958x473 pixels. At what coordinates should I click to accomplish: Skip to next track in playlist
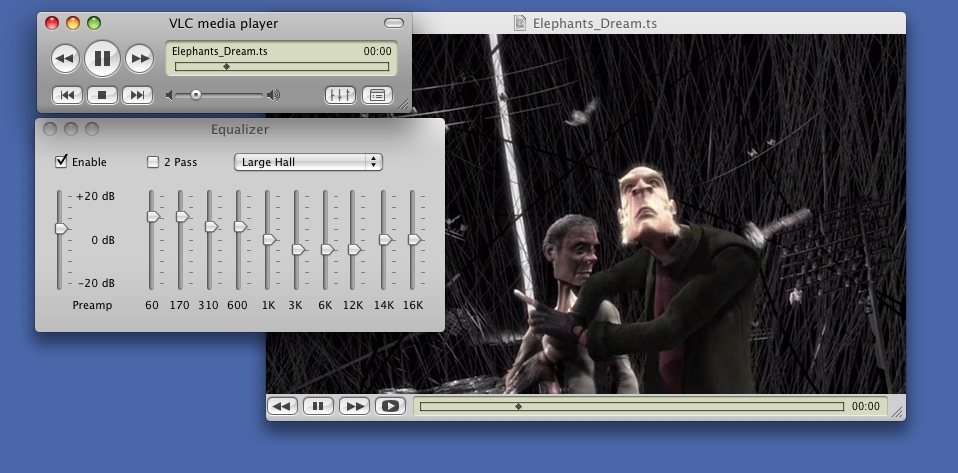coord(137,95)
